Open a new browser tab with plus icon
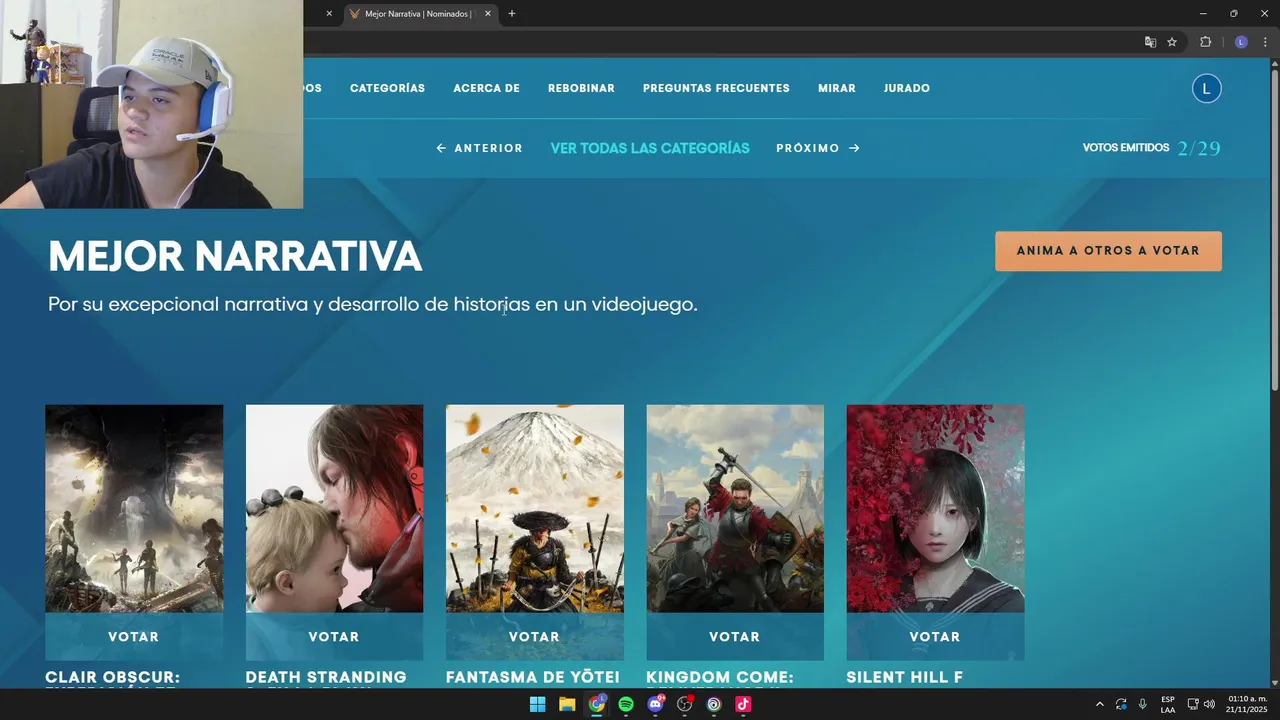 pyautogui.click(x=512, y=14)
